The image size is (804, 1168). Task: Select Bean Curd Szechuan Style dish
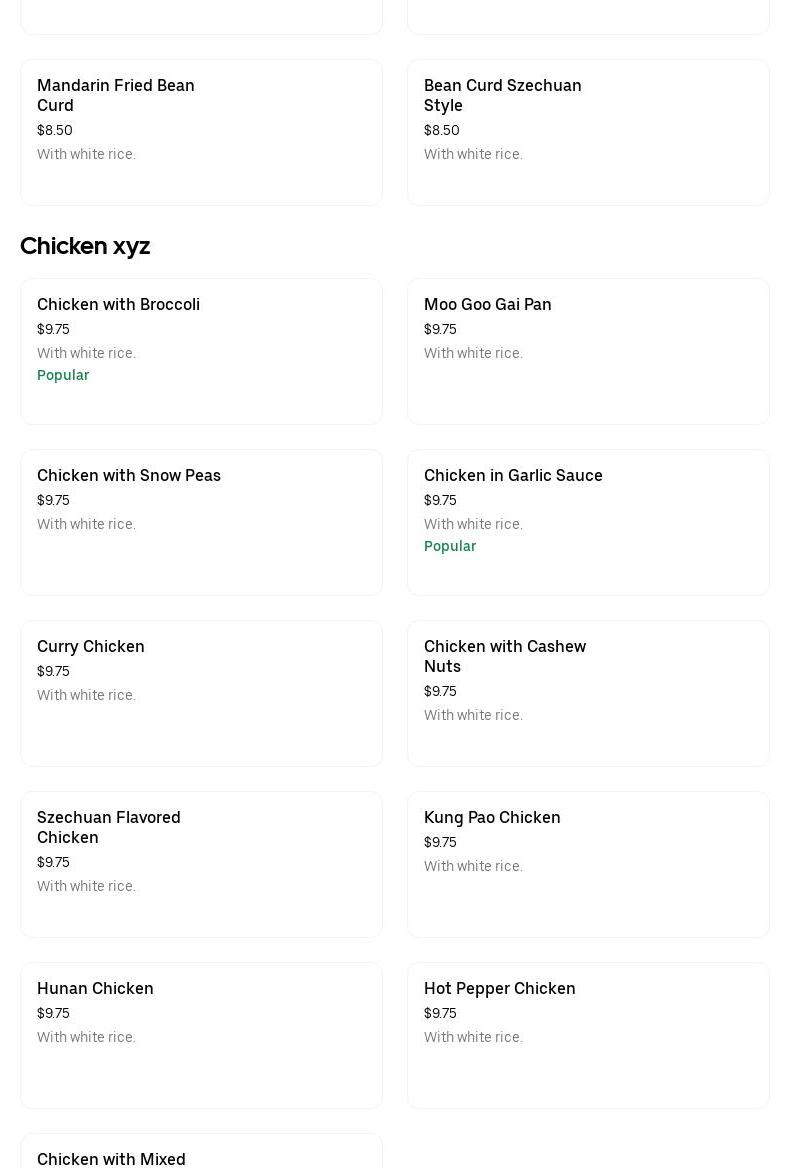pos(588,132)
